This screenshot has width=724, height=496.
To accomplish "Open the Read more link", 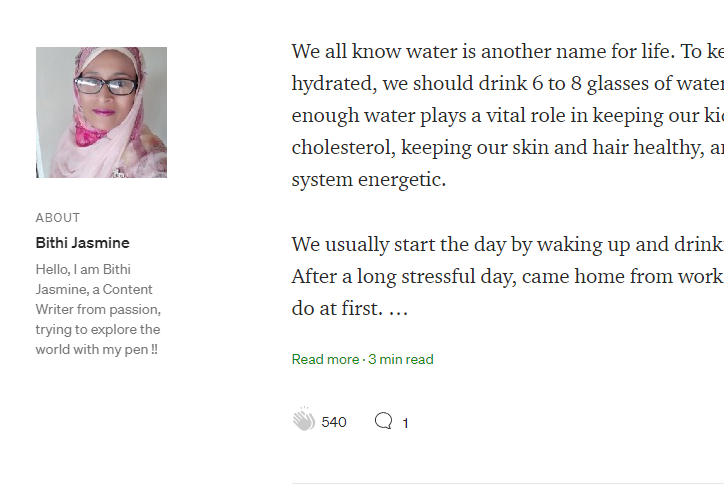I will pyautogui.click(x=325, y=359).
